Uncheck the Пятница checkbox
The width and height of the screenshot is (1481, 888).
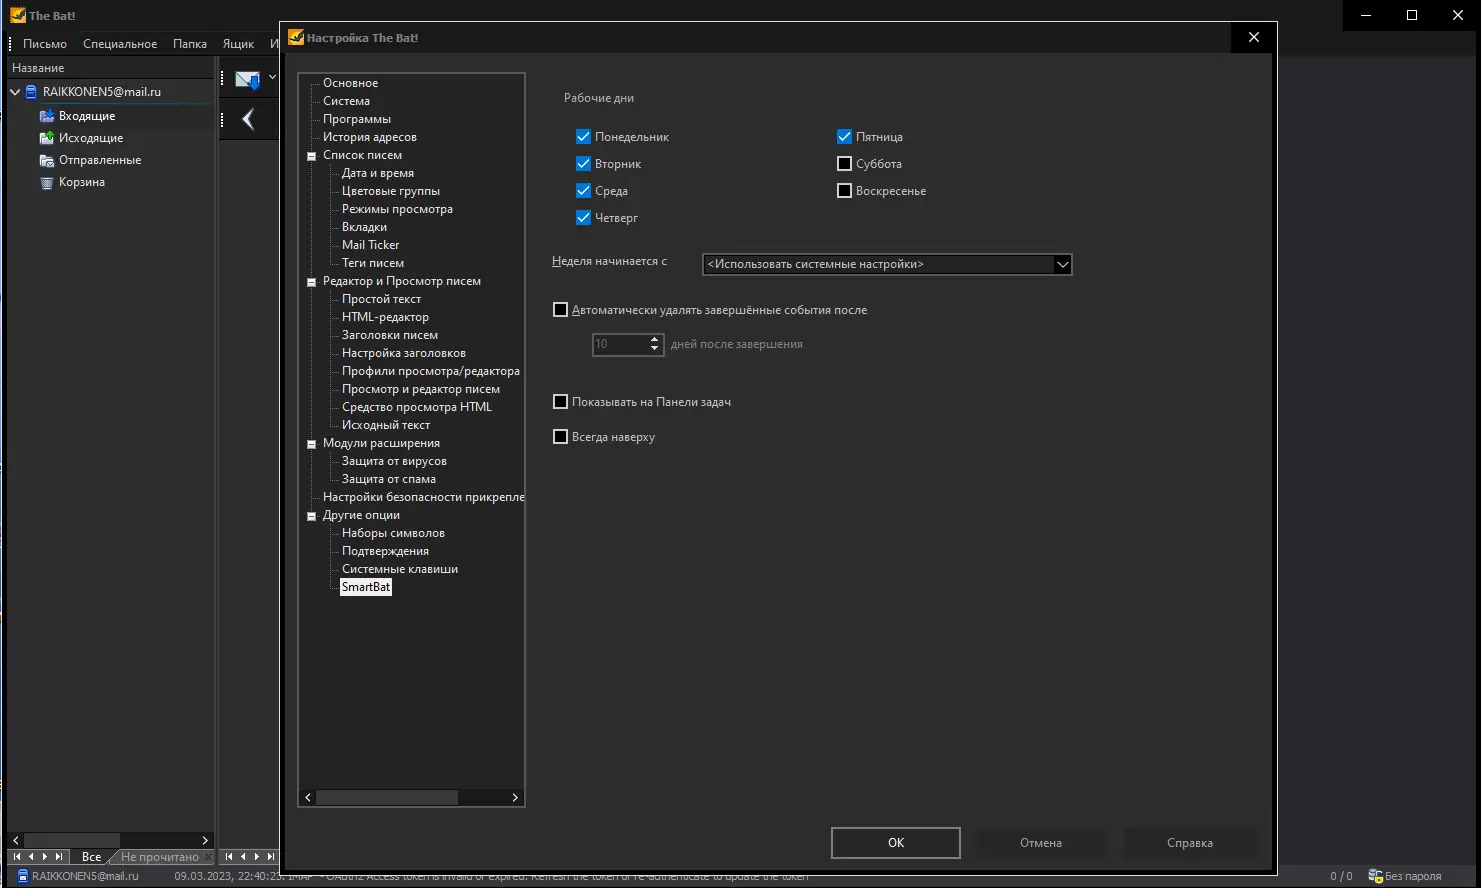[x=844, y=136]
